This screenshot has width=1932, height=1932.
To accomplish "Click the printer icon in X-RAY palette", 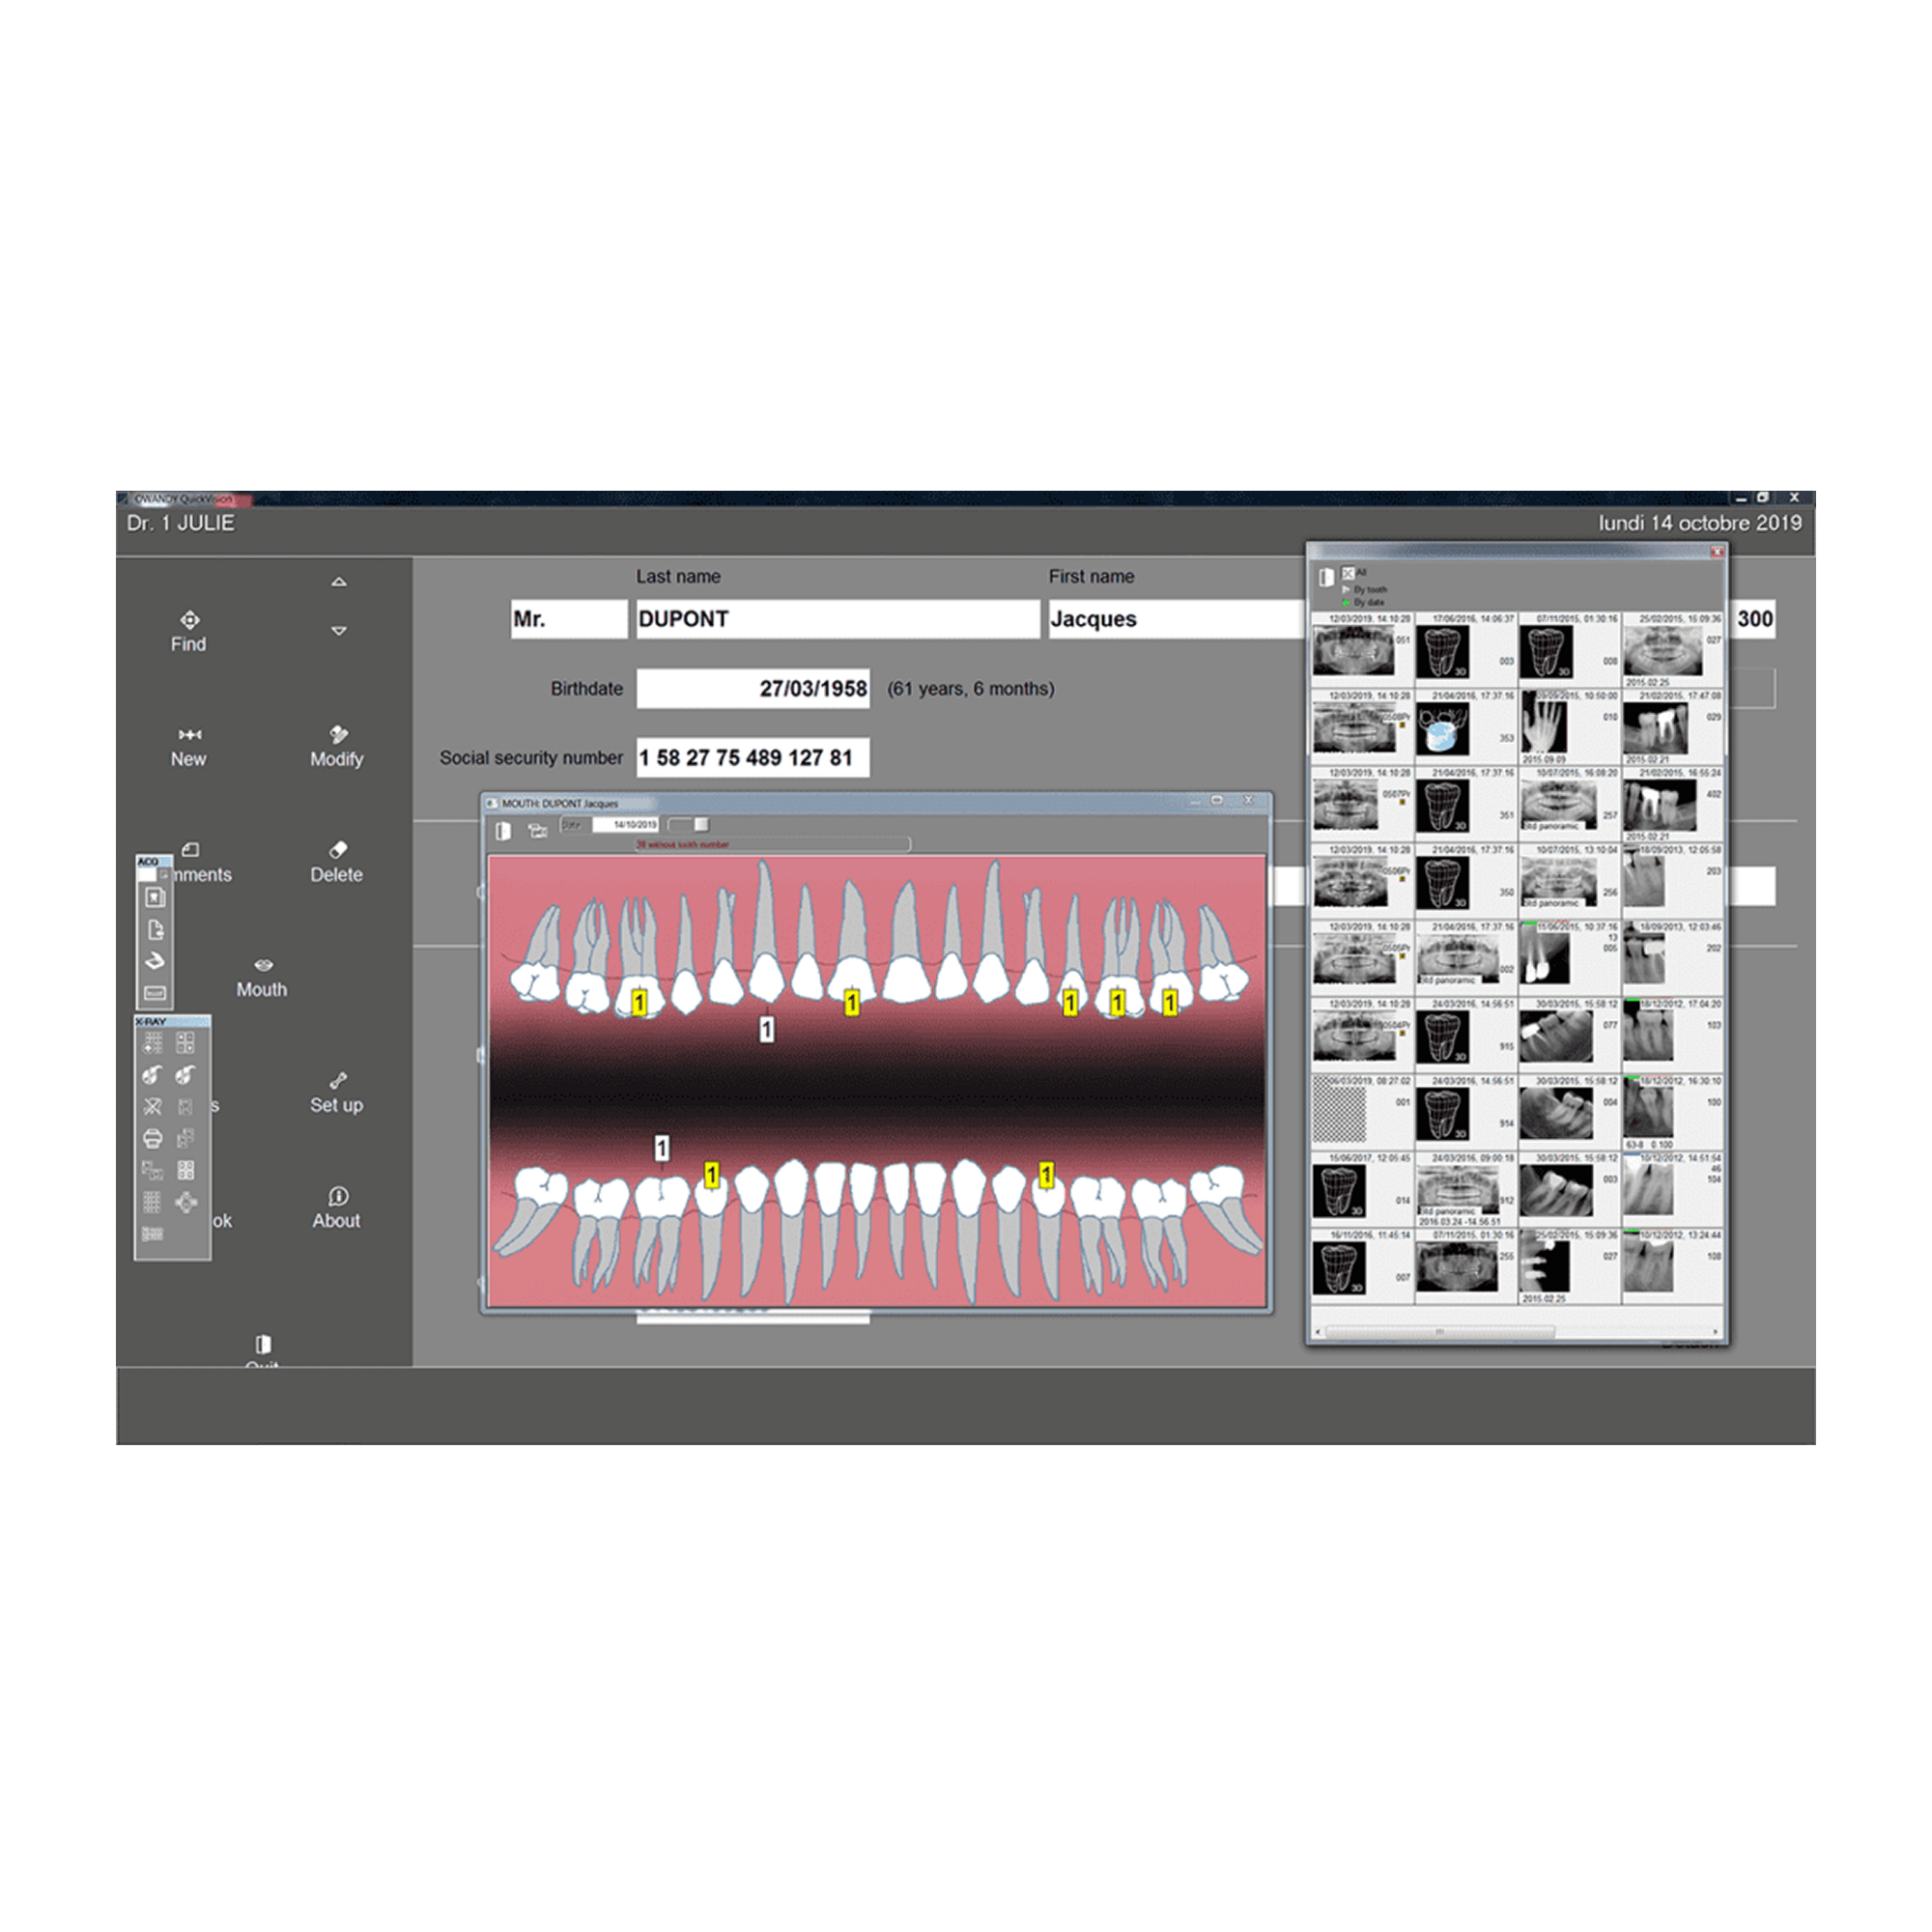I will click(152, 1138).
